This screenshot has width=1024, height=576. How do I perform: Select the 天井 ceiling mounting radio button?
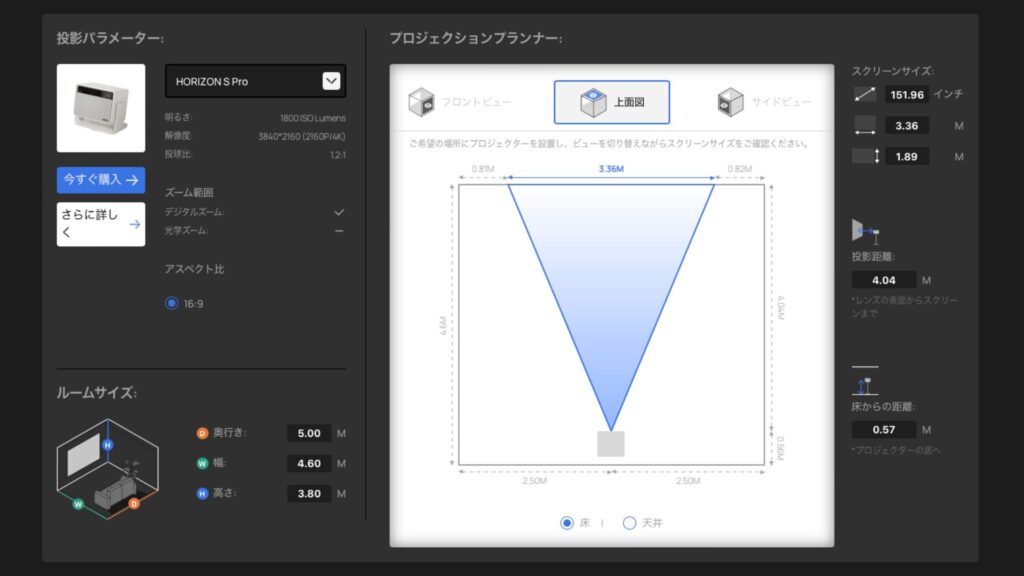coord(630,522)
